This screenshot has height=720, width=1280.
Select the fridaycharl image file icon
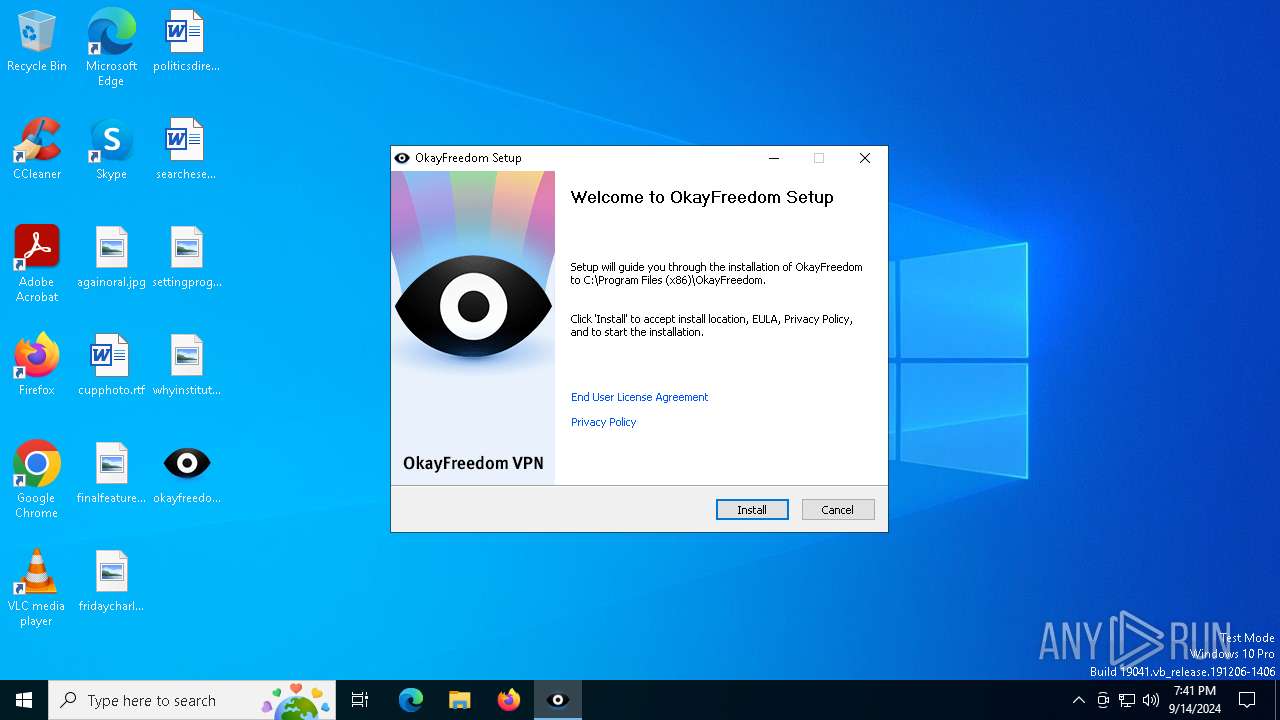click(111, 582)
